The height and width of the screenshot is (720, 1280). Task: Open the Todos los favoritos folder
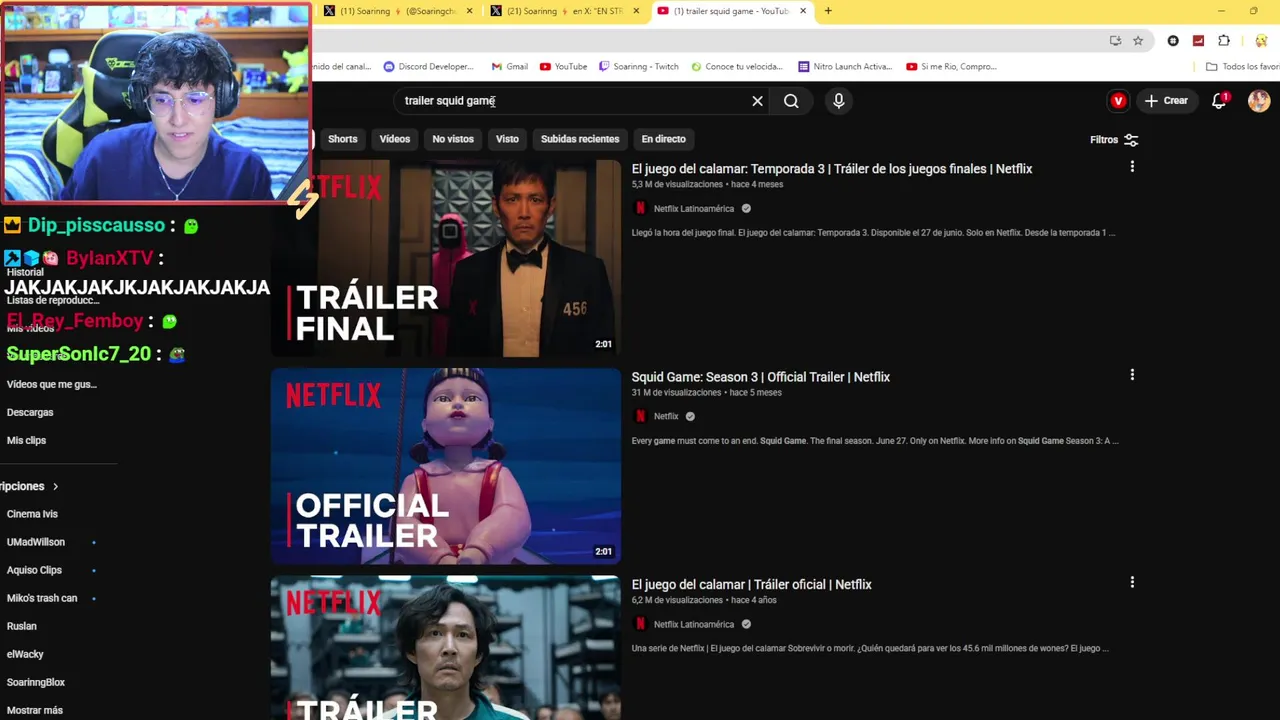[1243, 67]
